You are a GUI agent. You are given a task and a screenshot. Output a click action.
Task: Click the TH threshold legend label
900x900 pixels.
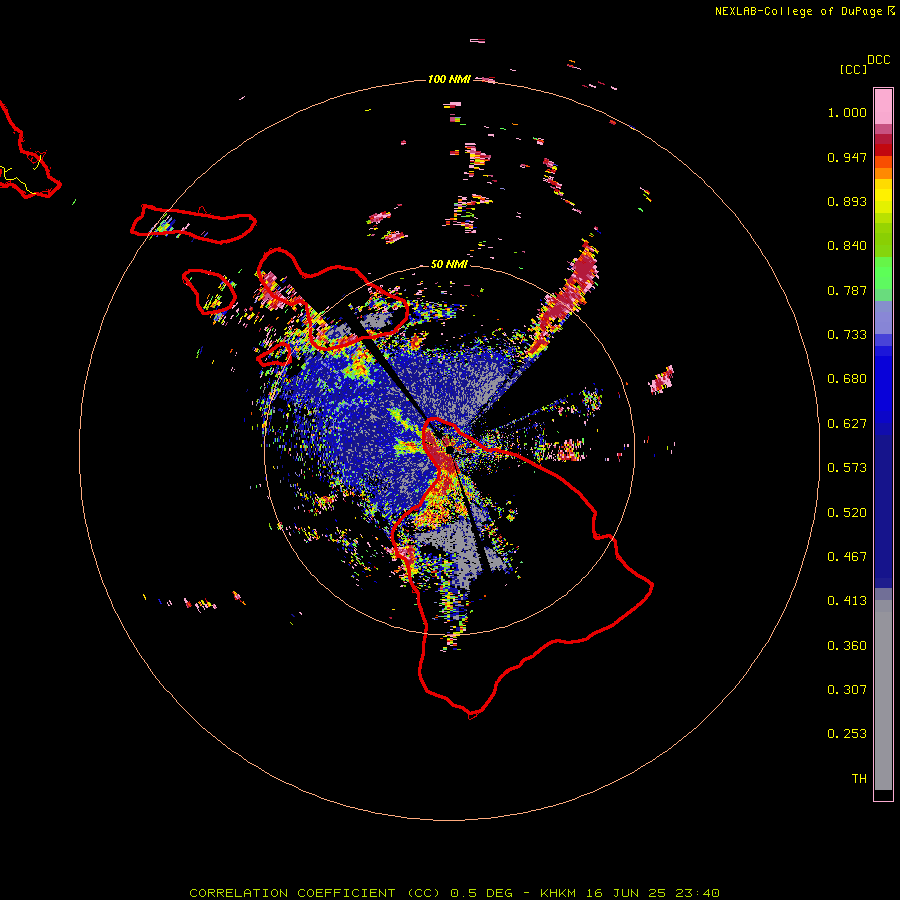[x=859, y=779]
